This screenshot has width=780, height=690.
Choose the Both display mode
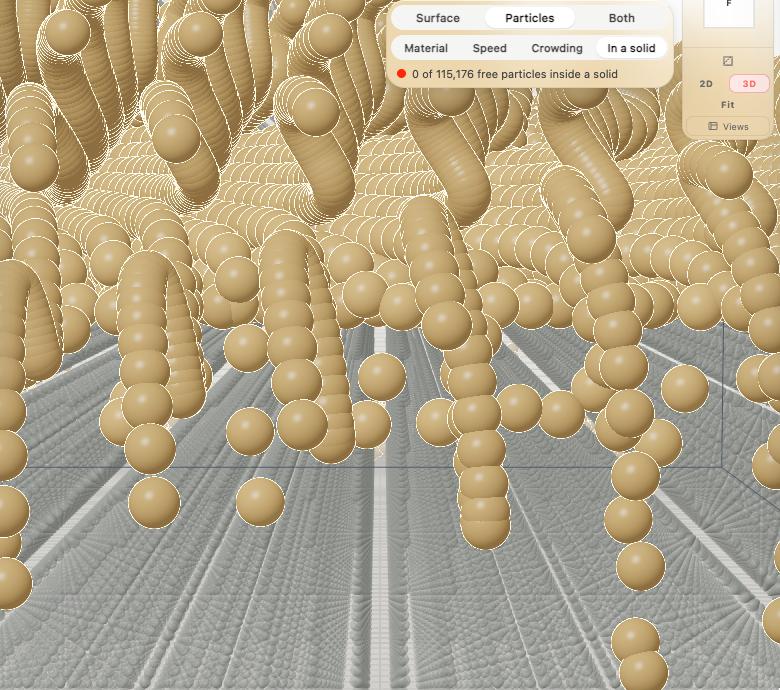click(621, 18)
